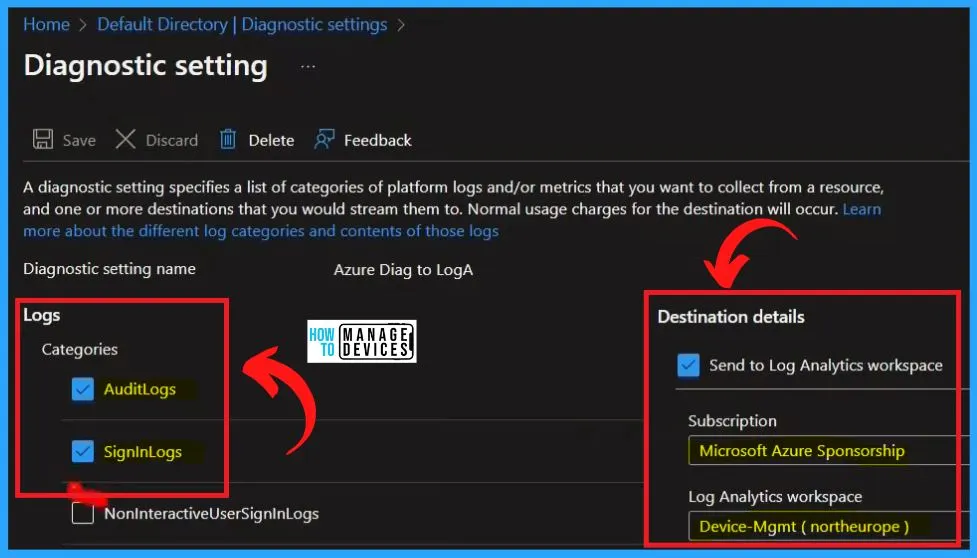This screenshot has height=558, width=977.
Task: Click the Feedback label in the toolbar
Action: coord(378,140)
